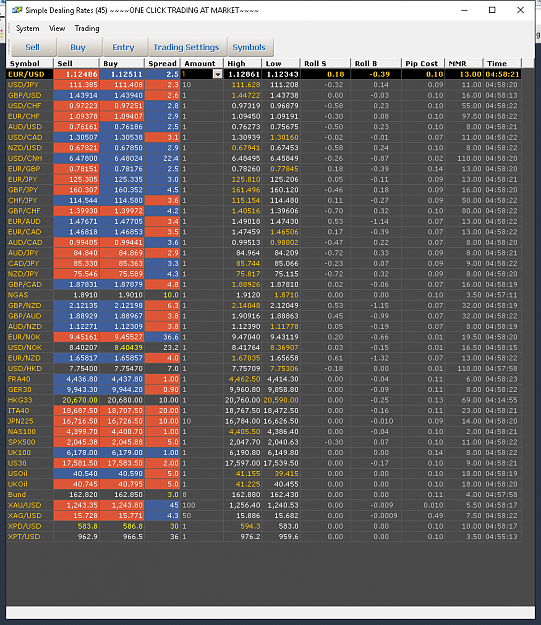Click USD/CAD buy price 1.30538

tap(122, 137)
